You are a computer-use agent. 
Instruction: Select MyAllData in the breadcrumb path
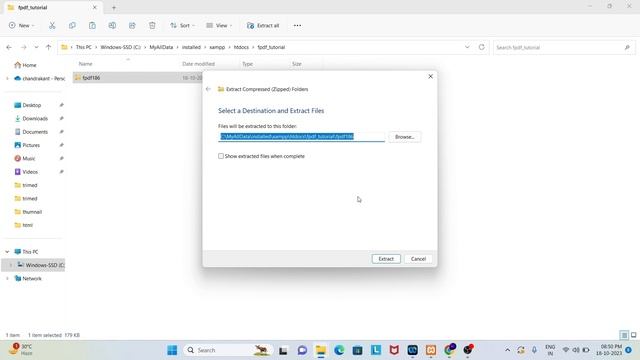[161, 47]
